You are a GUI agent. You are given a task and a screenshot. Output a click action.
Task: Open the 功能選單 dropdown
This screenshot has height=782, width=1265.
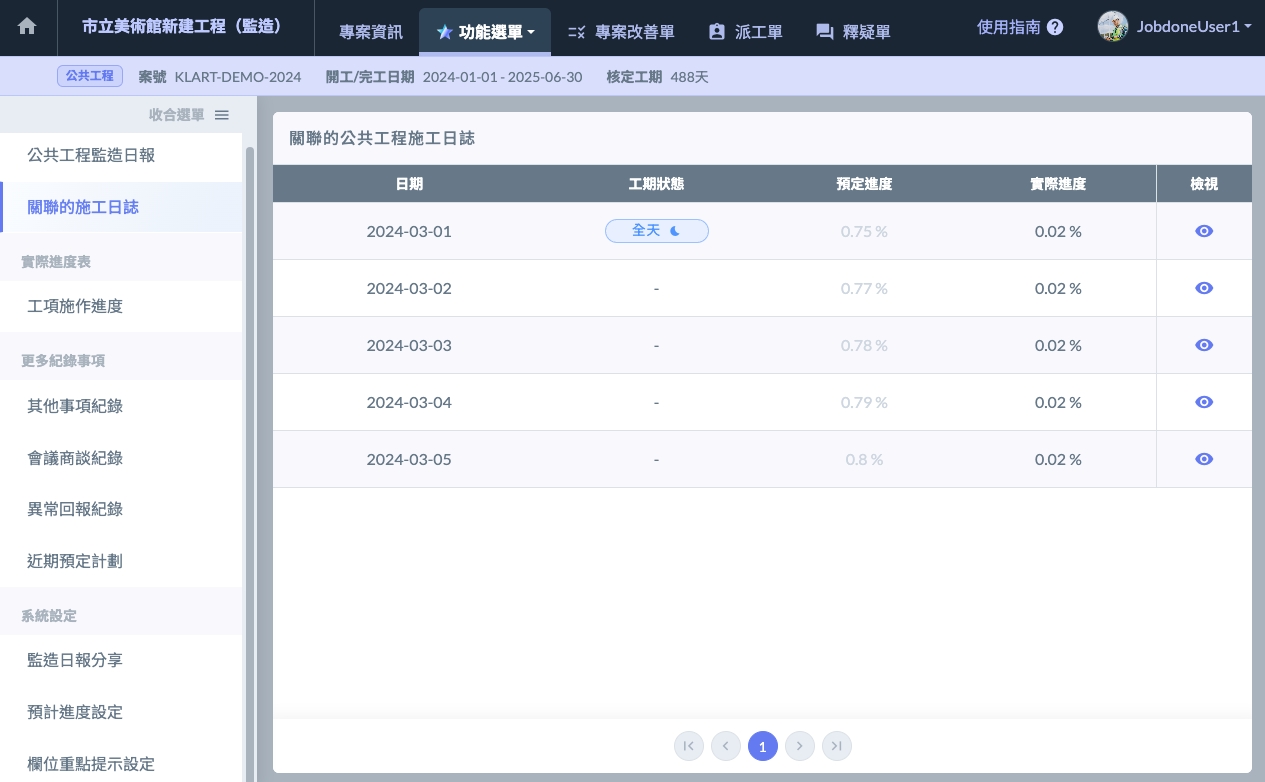pos(485,32)
